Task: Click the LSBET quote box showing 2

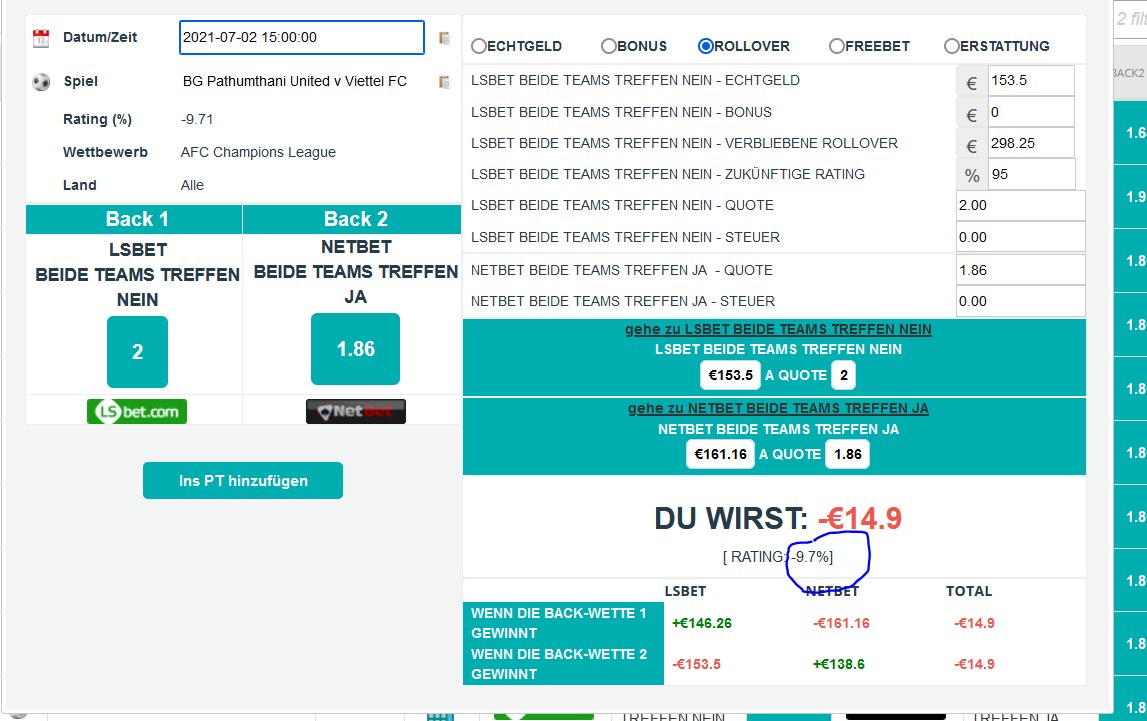Action: (843, 375)
